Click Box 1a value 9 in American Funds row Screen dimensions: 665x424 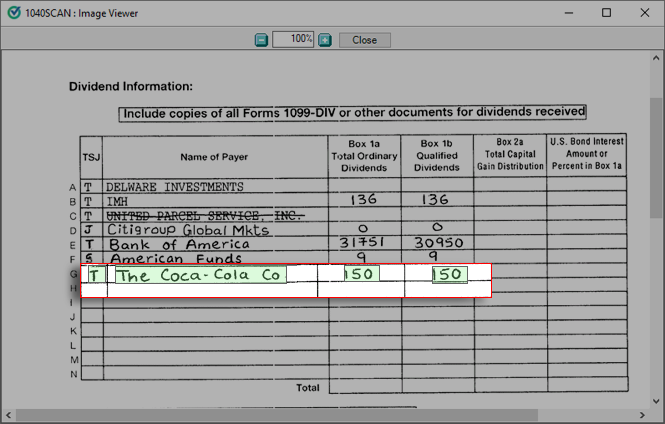point(361,257)
